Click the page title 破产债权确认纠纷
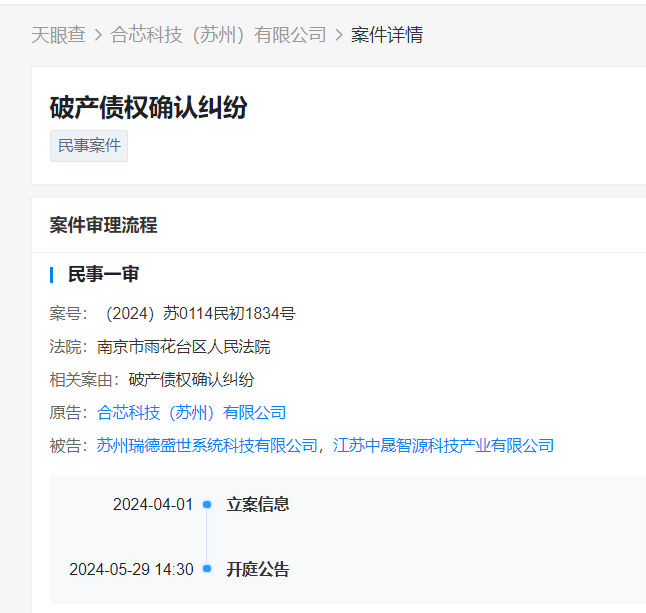The width and height of the screenshot is (646, 613). 149,108
